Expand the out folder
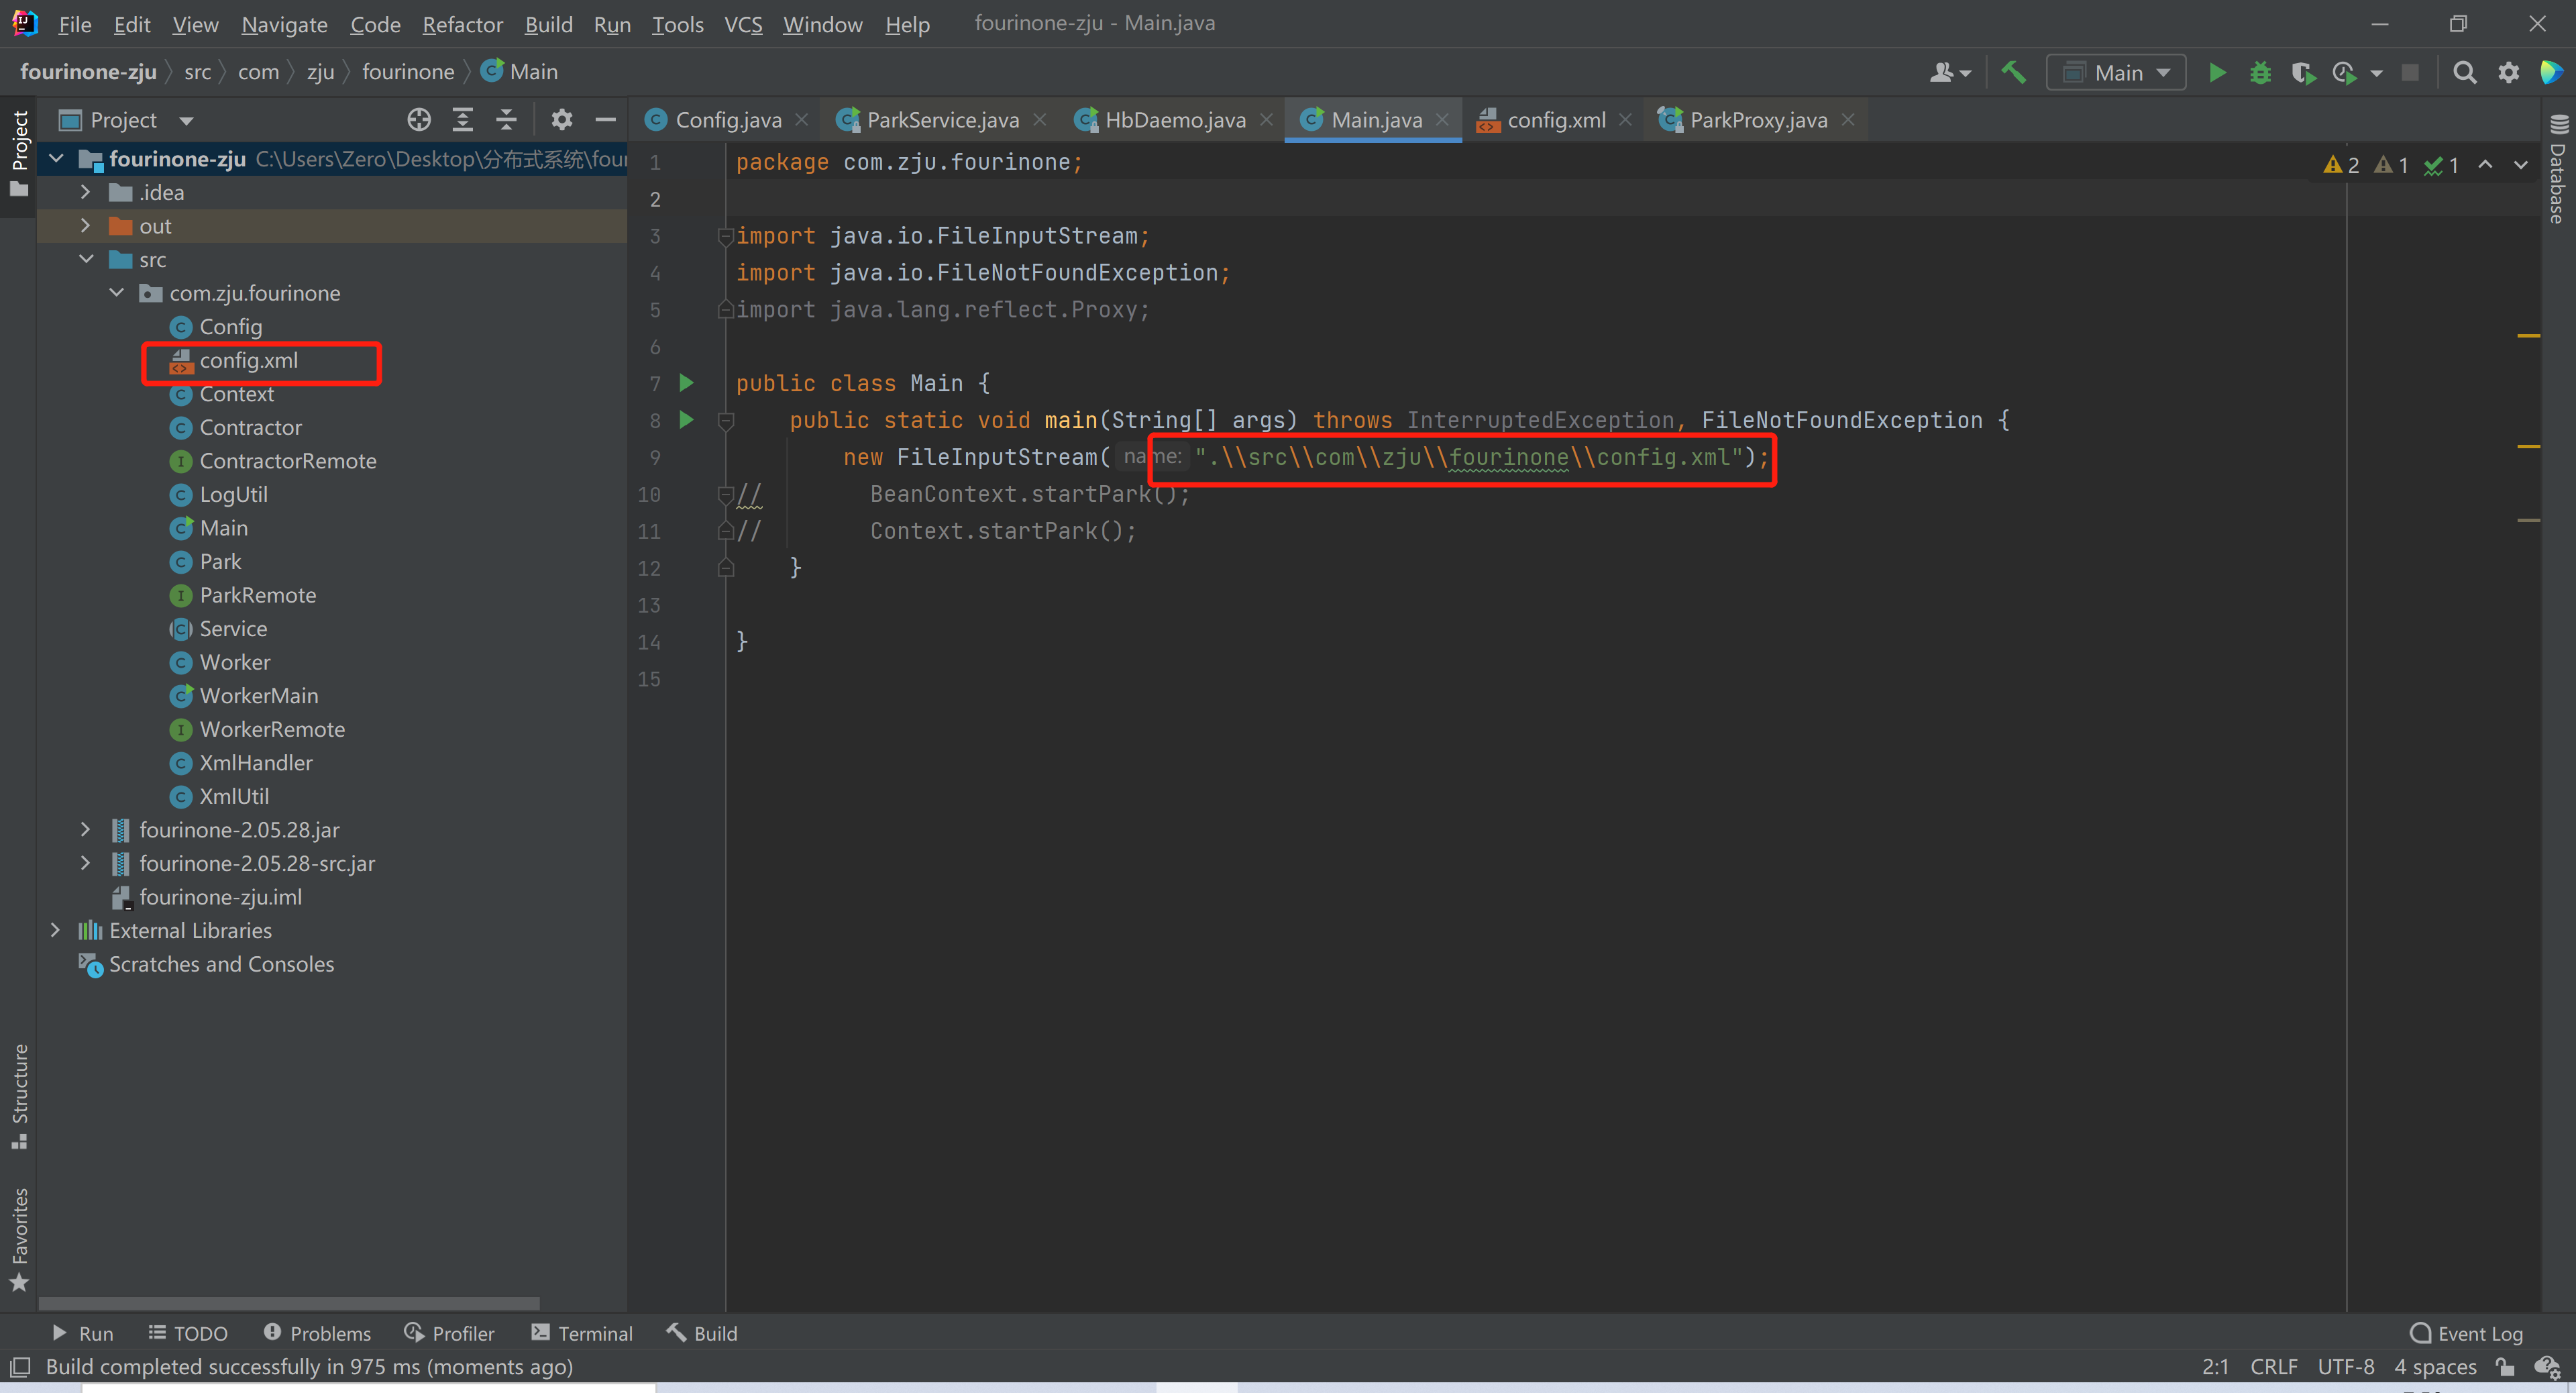The width and height of the screenshot is (2576, 1393). point(86,226)
